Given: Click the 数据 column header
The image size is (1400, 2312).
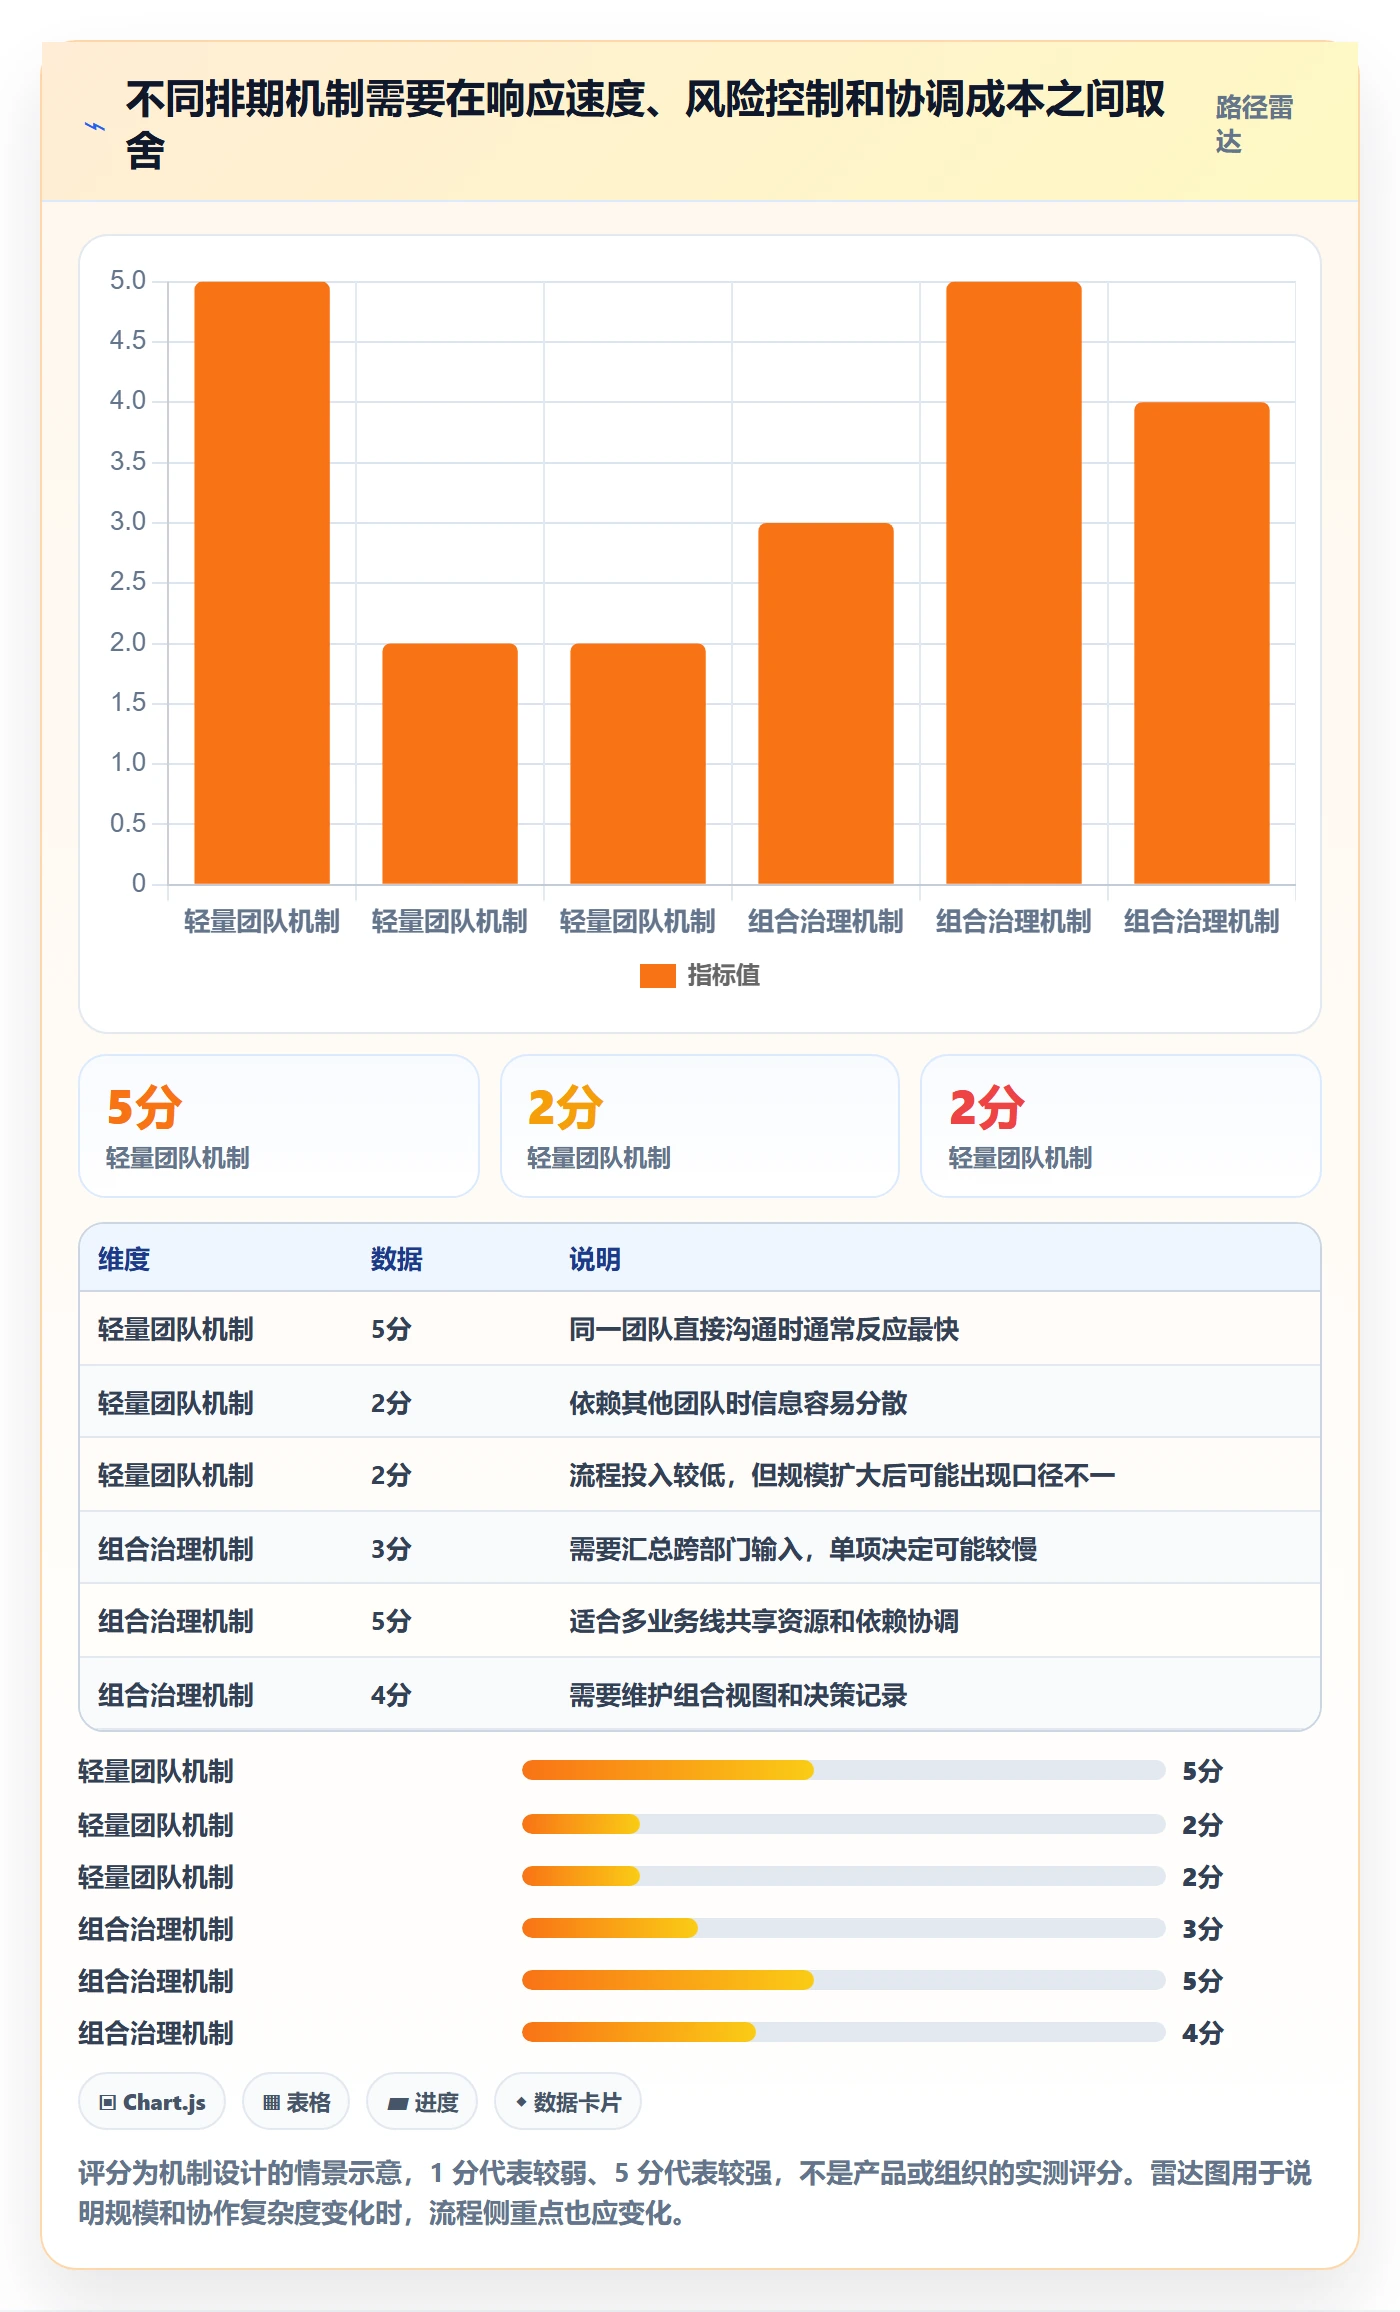Looking at the screenshot, I should coord(397,1259).
